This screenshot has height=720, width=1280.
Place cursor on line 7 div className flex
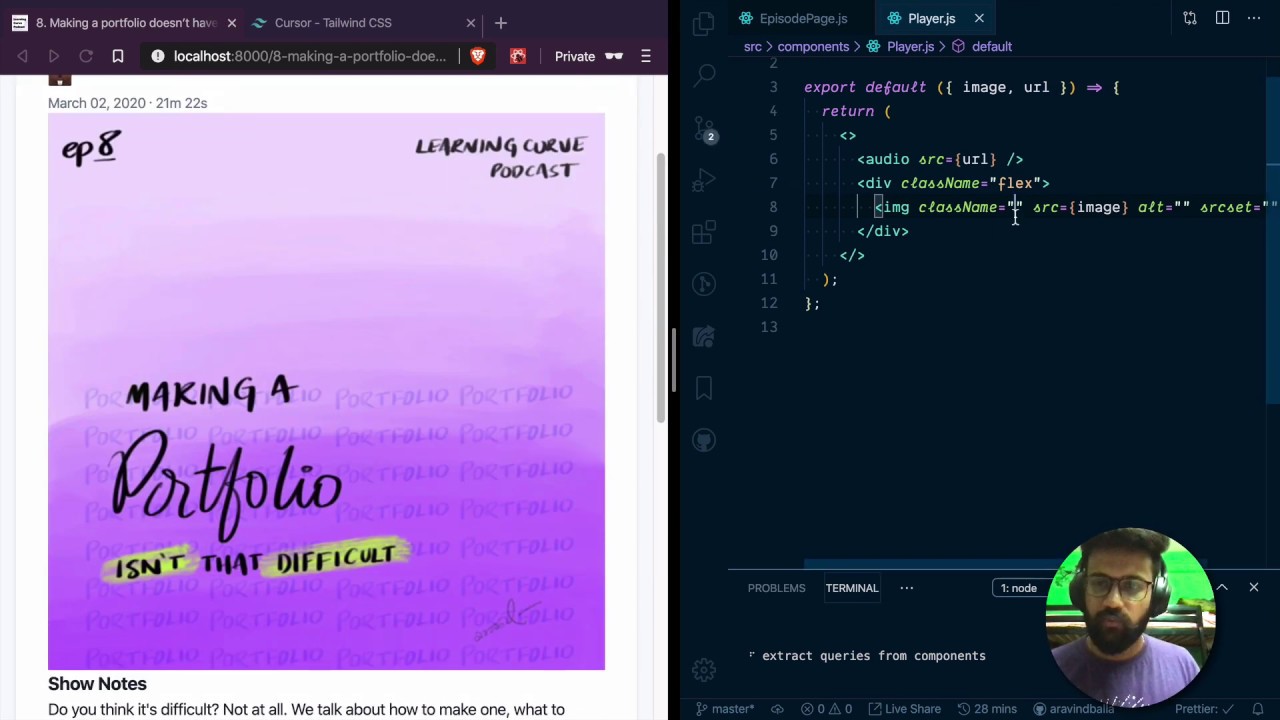(953, 183)
